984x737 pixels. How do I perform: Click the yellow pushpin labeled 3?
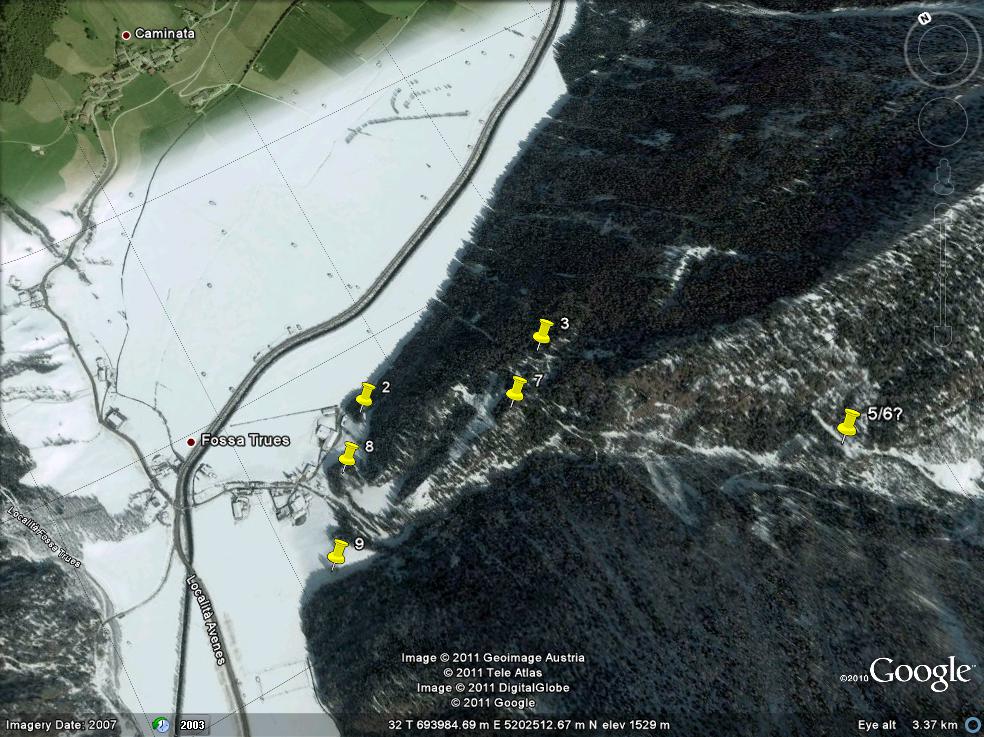[542, 333]
